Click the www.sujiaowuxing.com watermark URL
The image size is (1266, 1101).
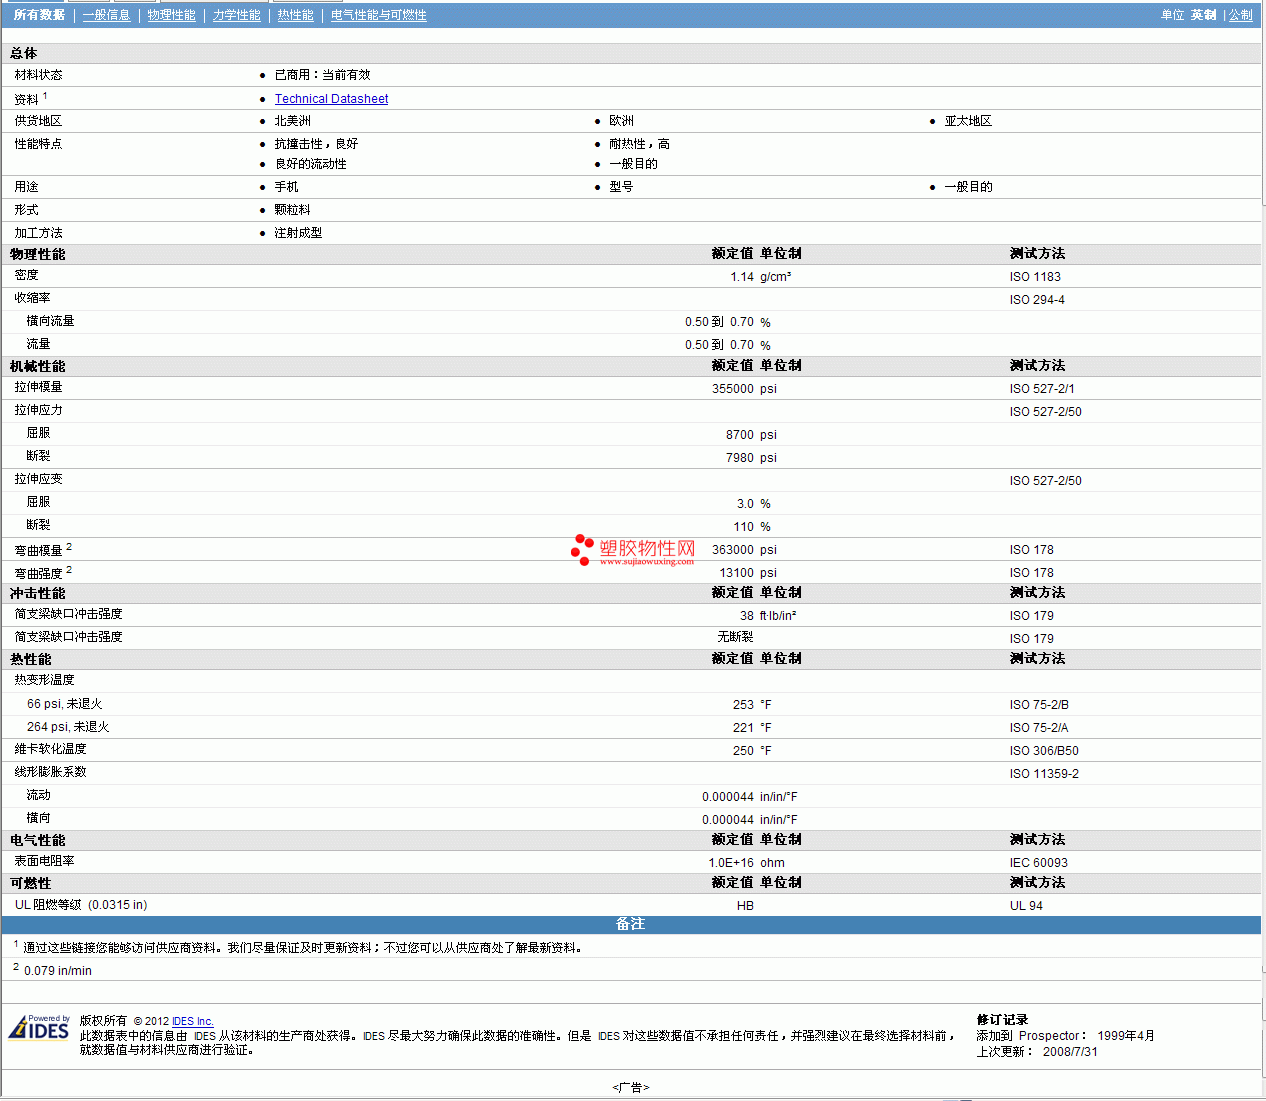pos(646,562)
